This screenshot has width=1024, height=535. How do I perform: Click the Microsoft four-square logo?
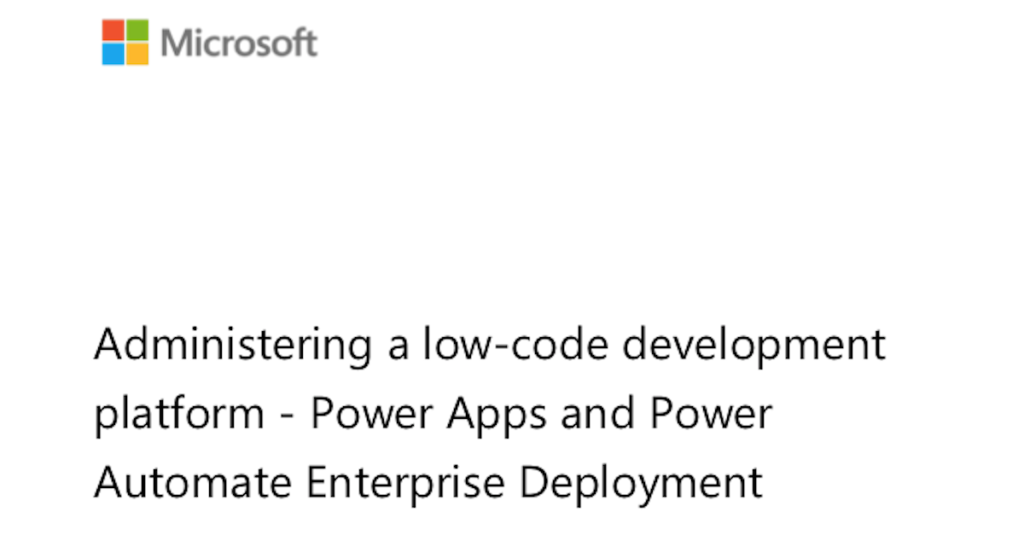coord(125,42)
